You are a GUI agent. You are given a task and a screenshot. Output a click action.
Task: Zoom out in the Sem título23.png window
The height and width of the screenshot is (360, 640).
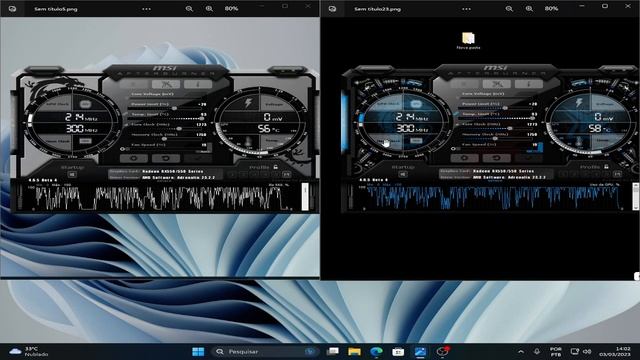click(x=509, y=9)
